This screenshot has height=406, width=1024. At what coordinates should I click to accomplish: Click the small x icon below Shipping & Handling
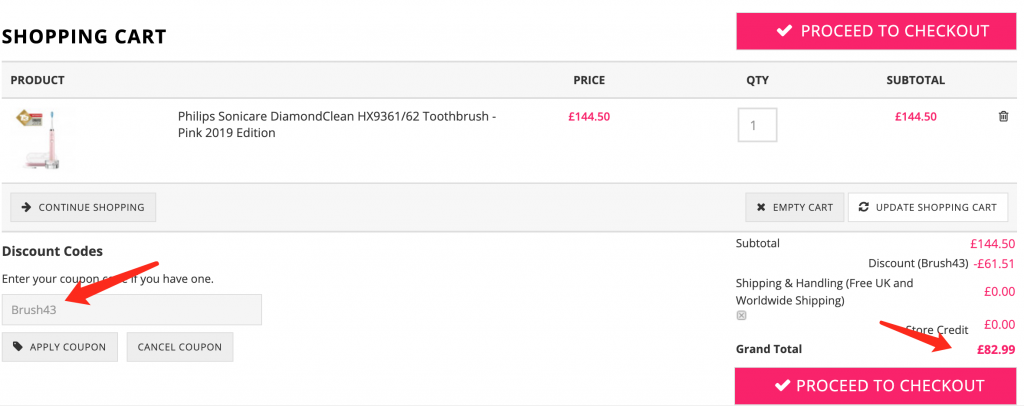pos(741,315)
